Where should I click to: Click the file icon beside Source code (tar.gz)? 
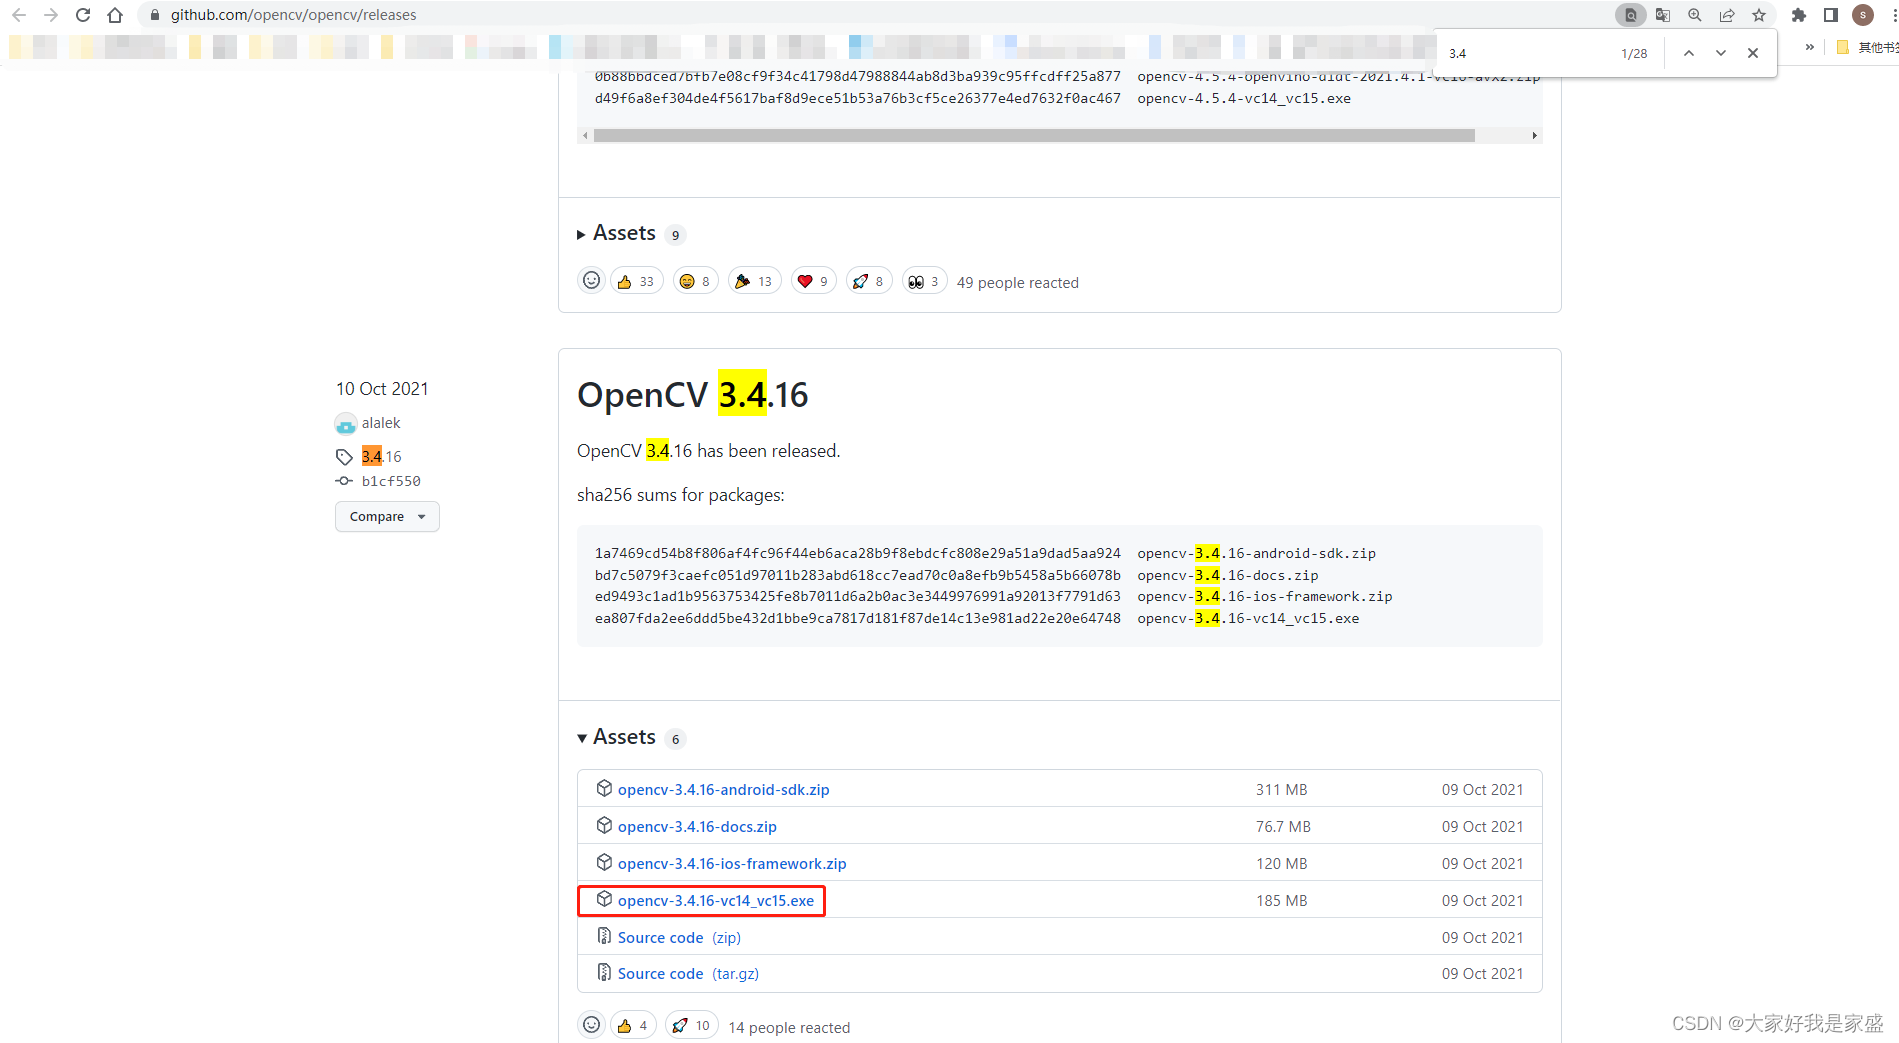tap(604, 972)
